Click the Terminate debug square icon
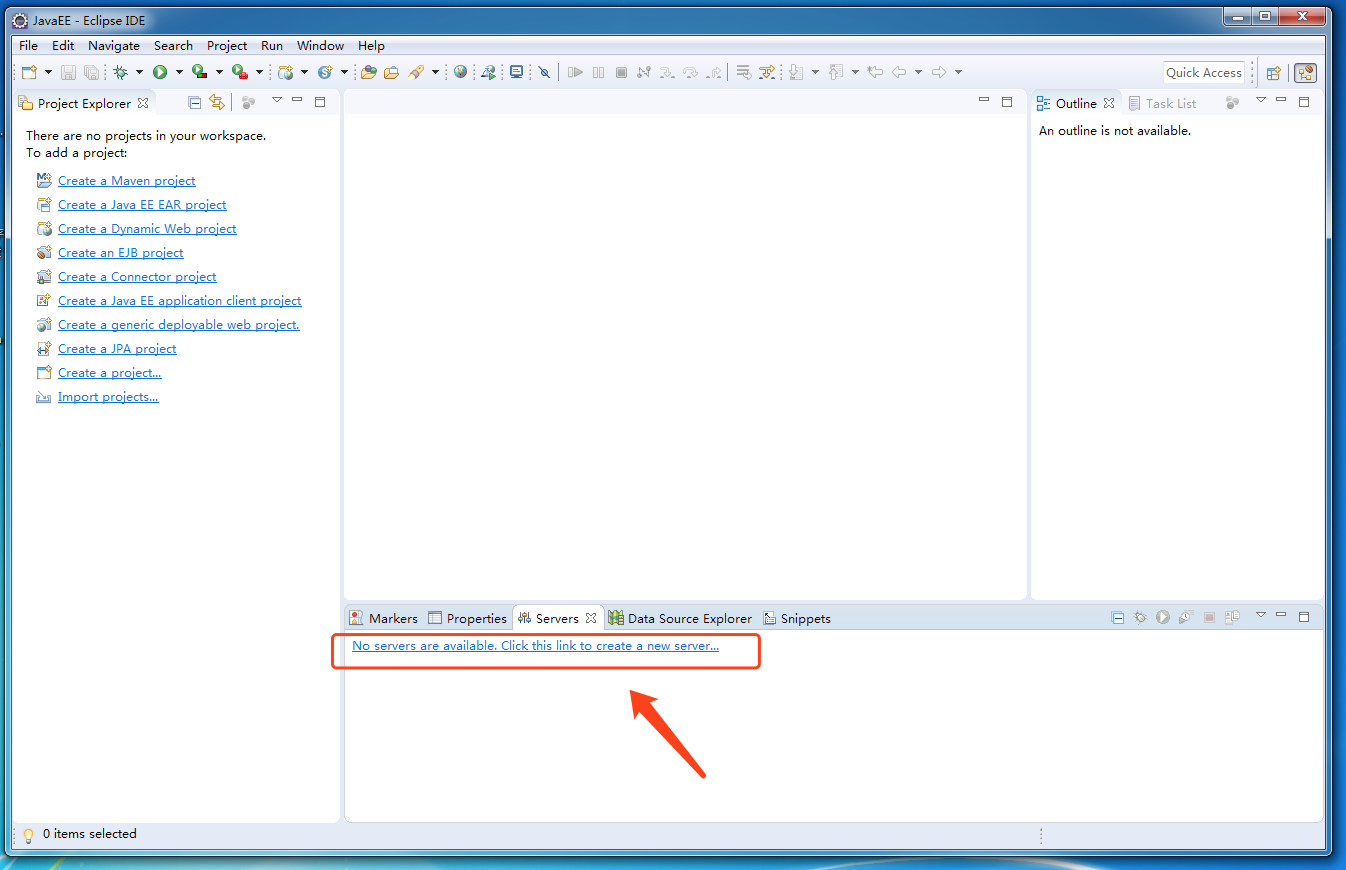The width and height of the screenshot is (1346, 870). pyautogui.click(x=621, y=72)
